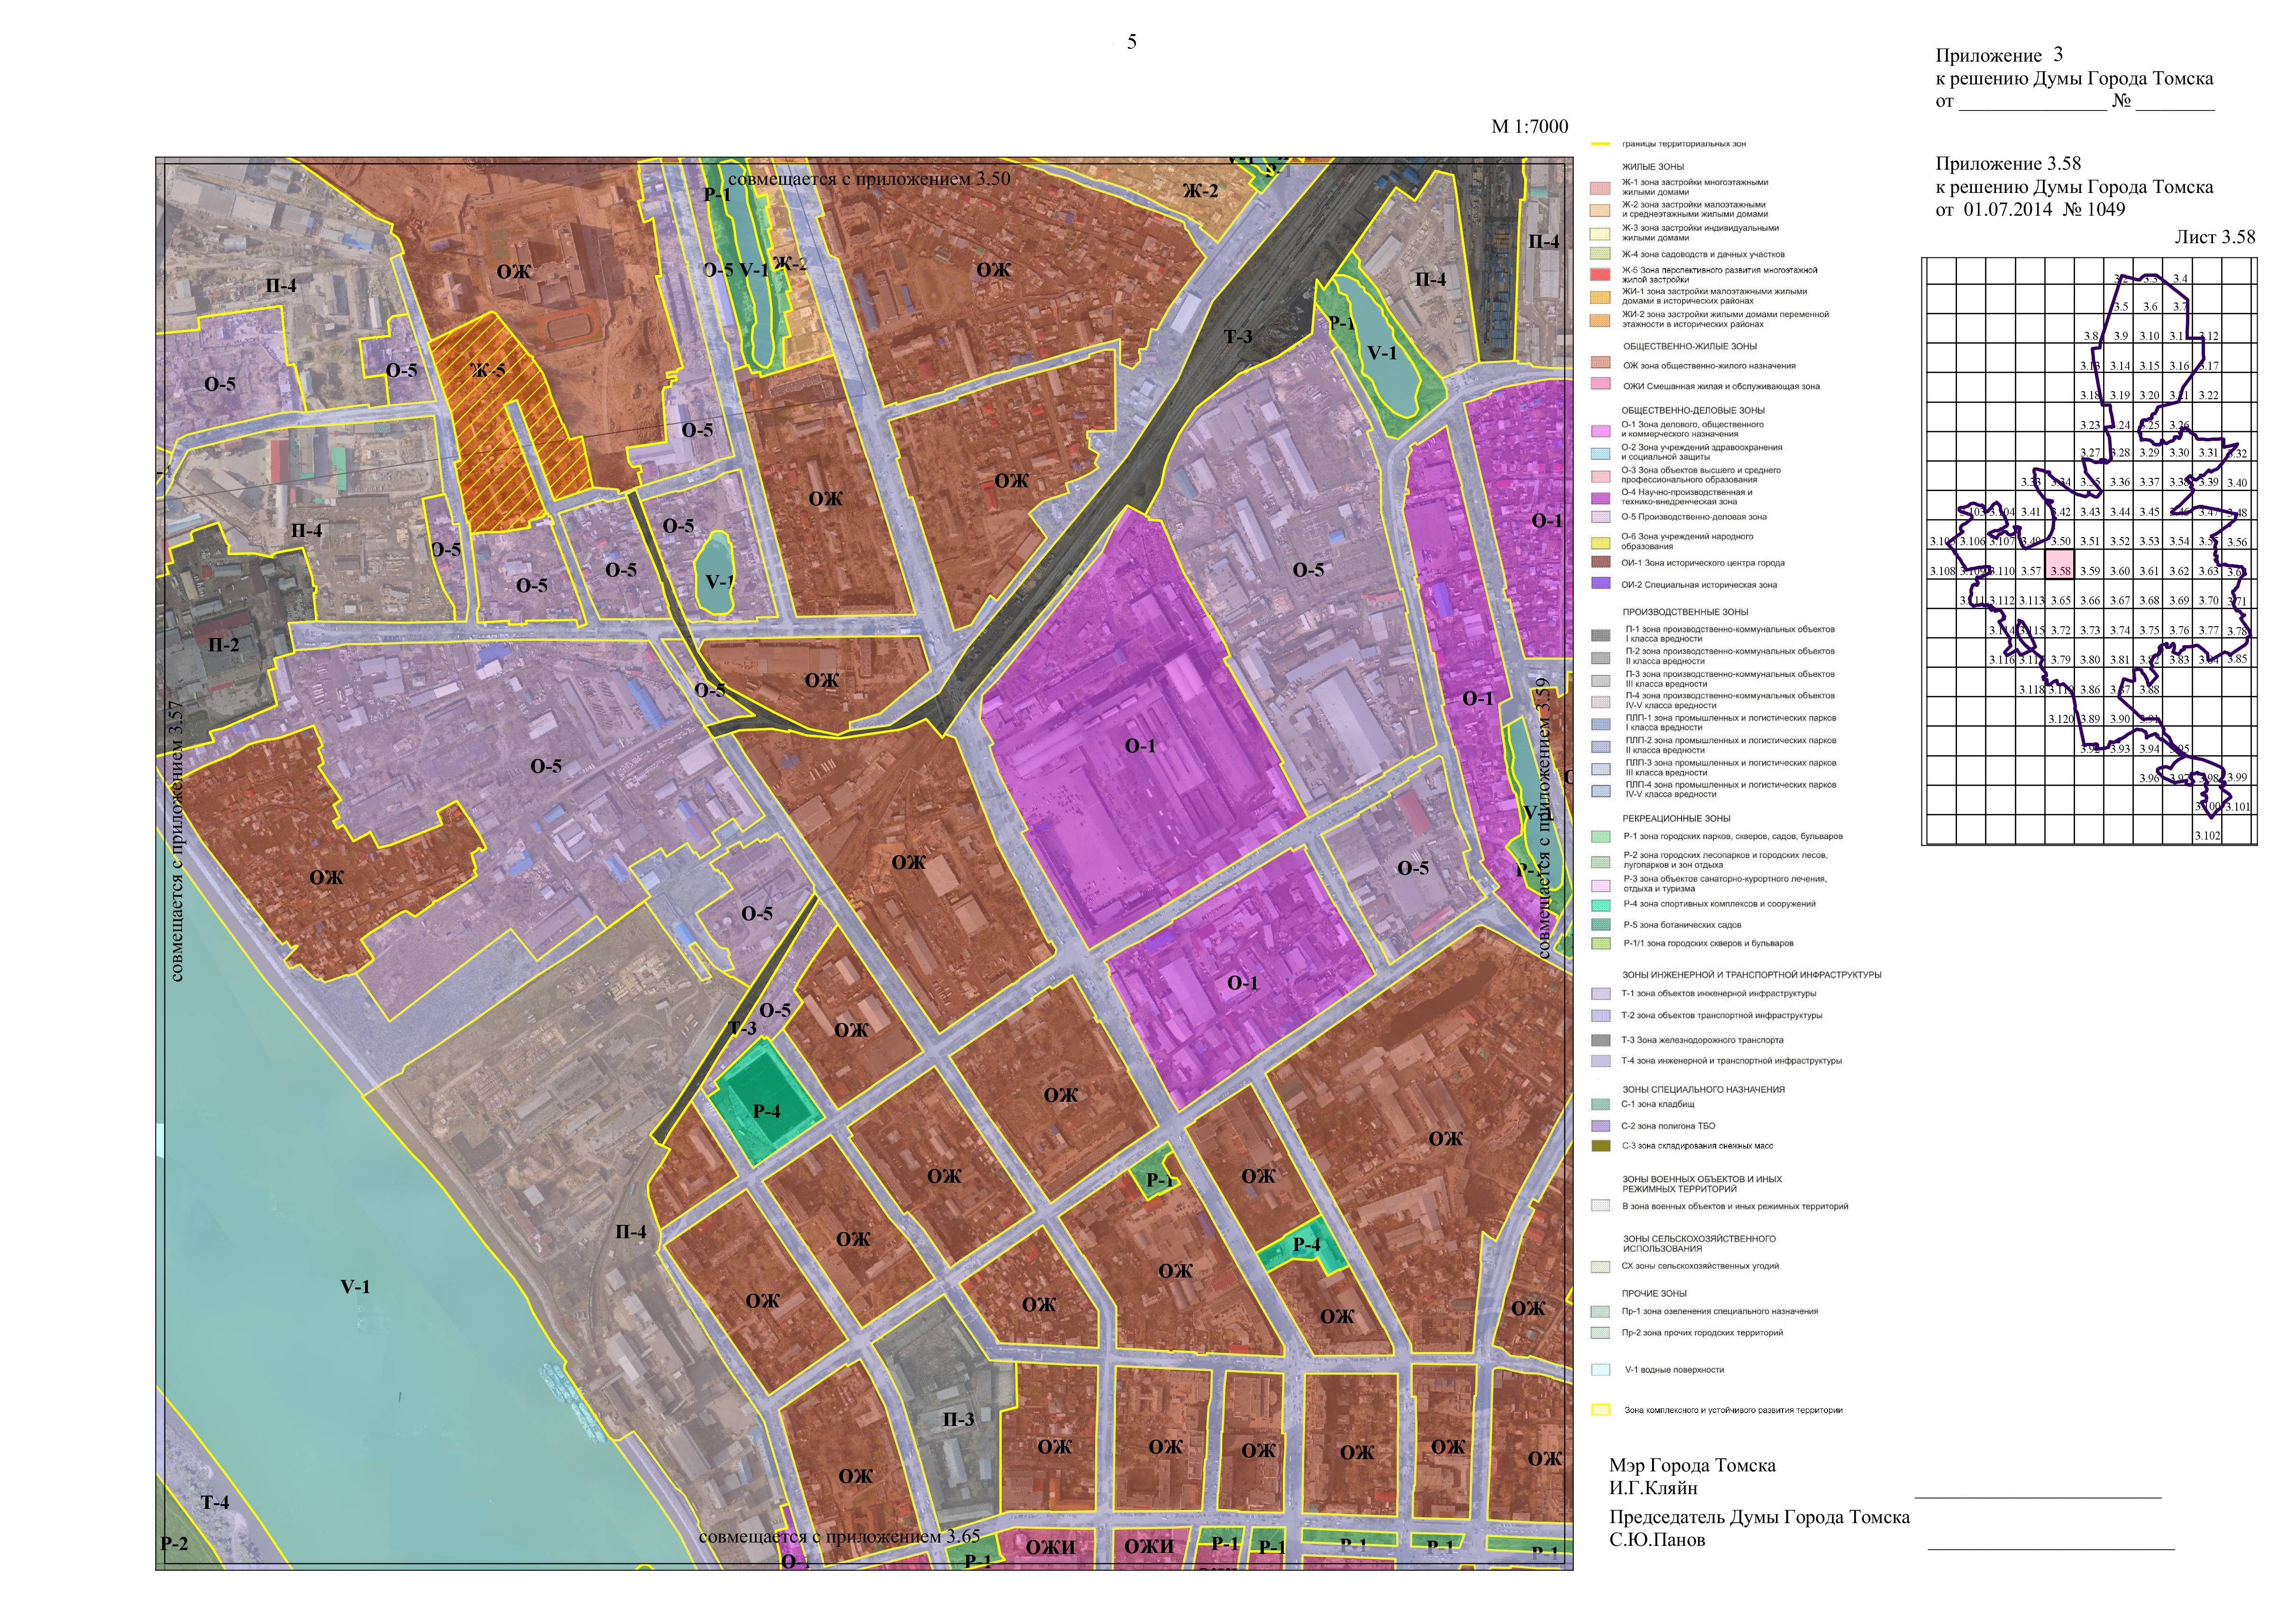Viewport: 2296px width, 1607px height.
Task: Click the ОИ-2 purple legend swatch
Action: 1600,583
